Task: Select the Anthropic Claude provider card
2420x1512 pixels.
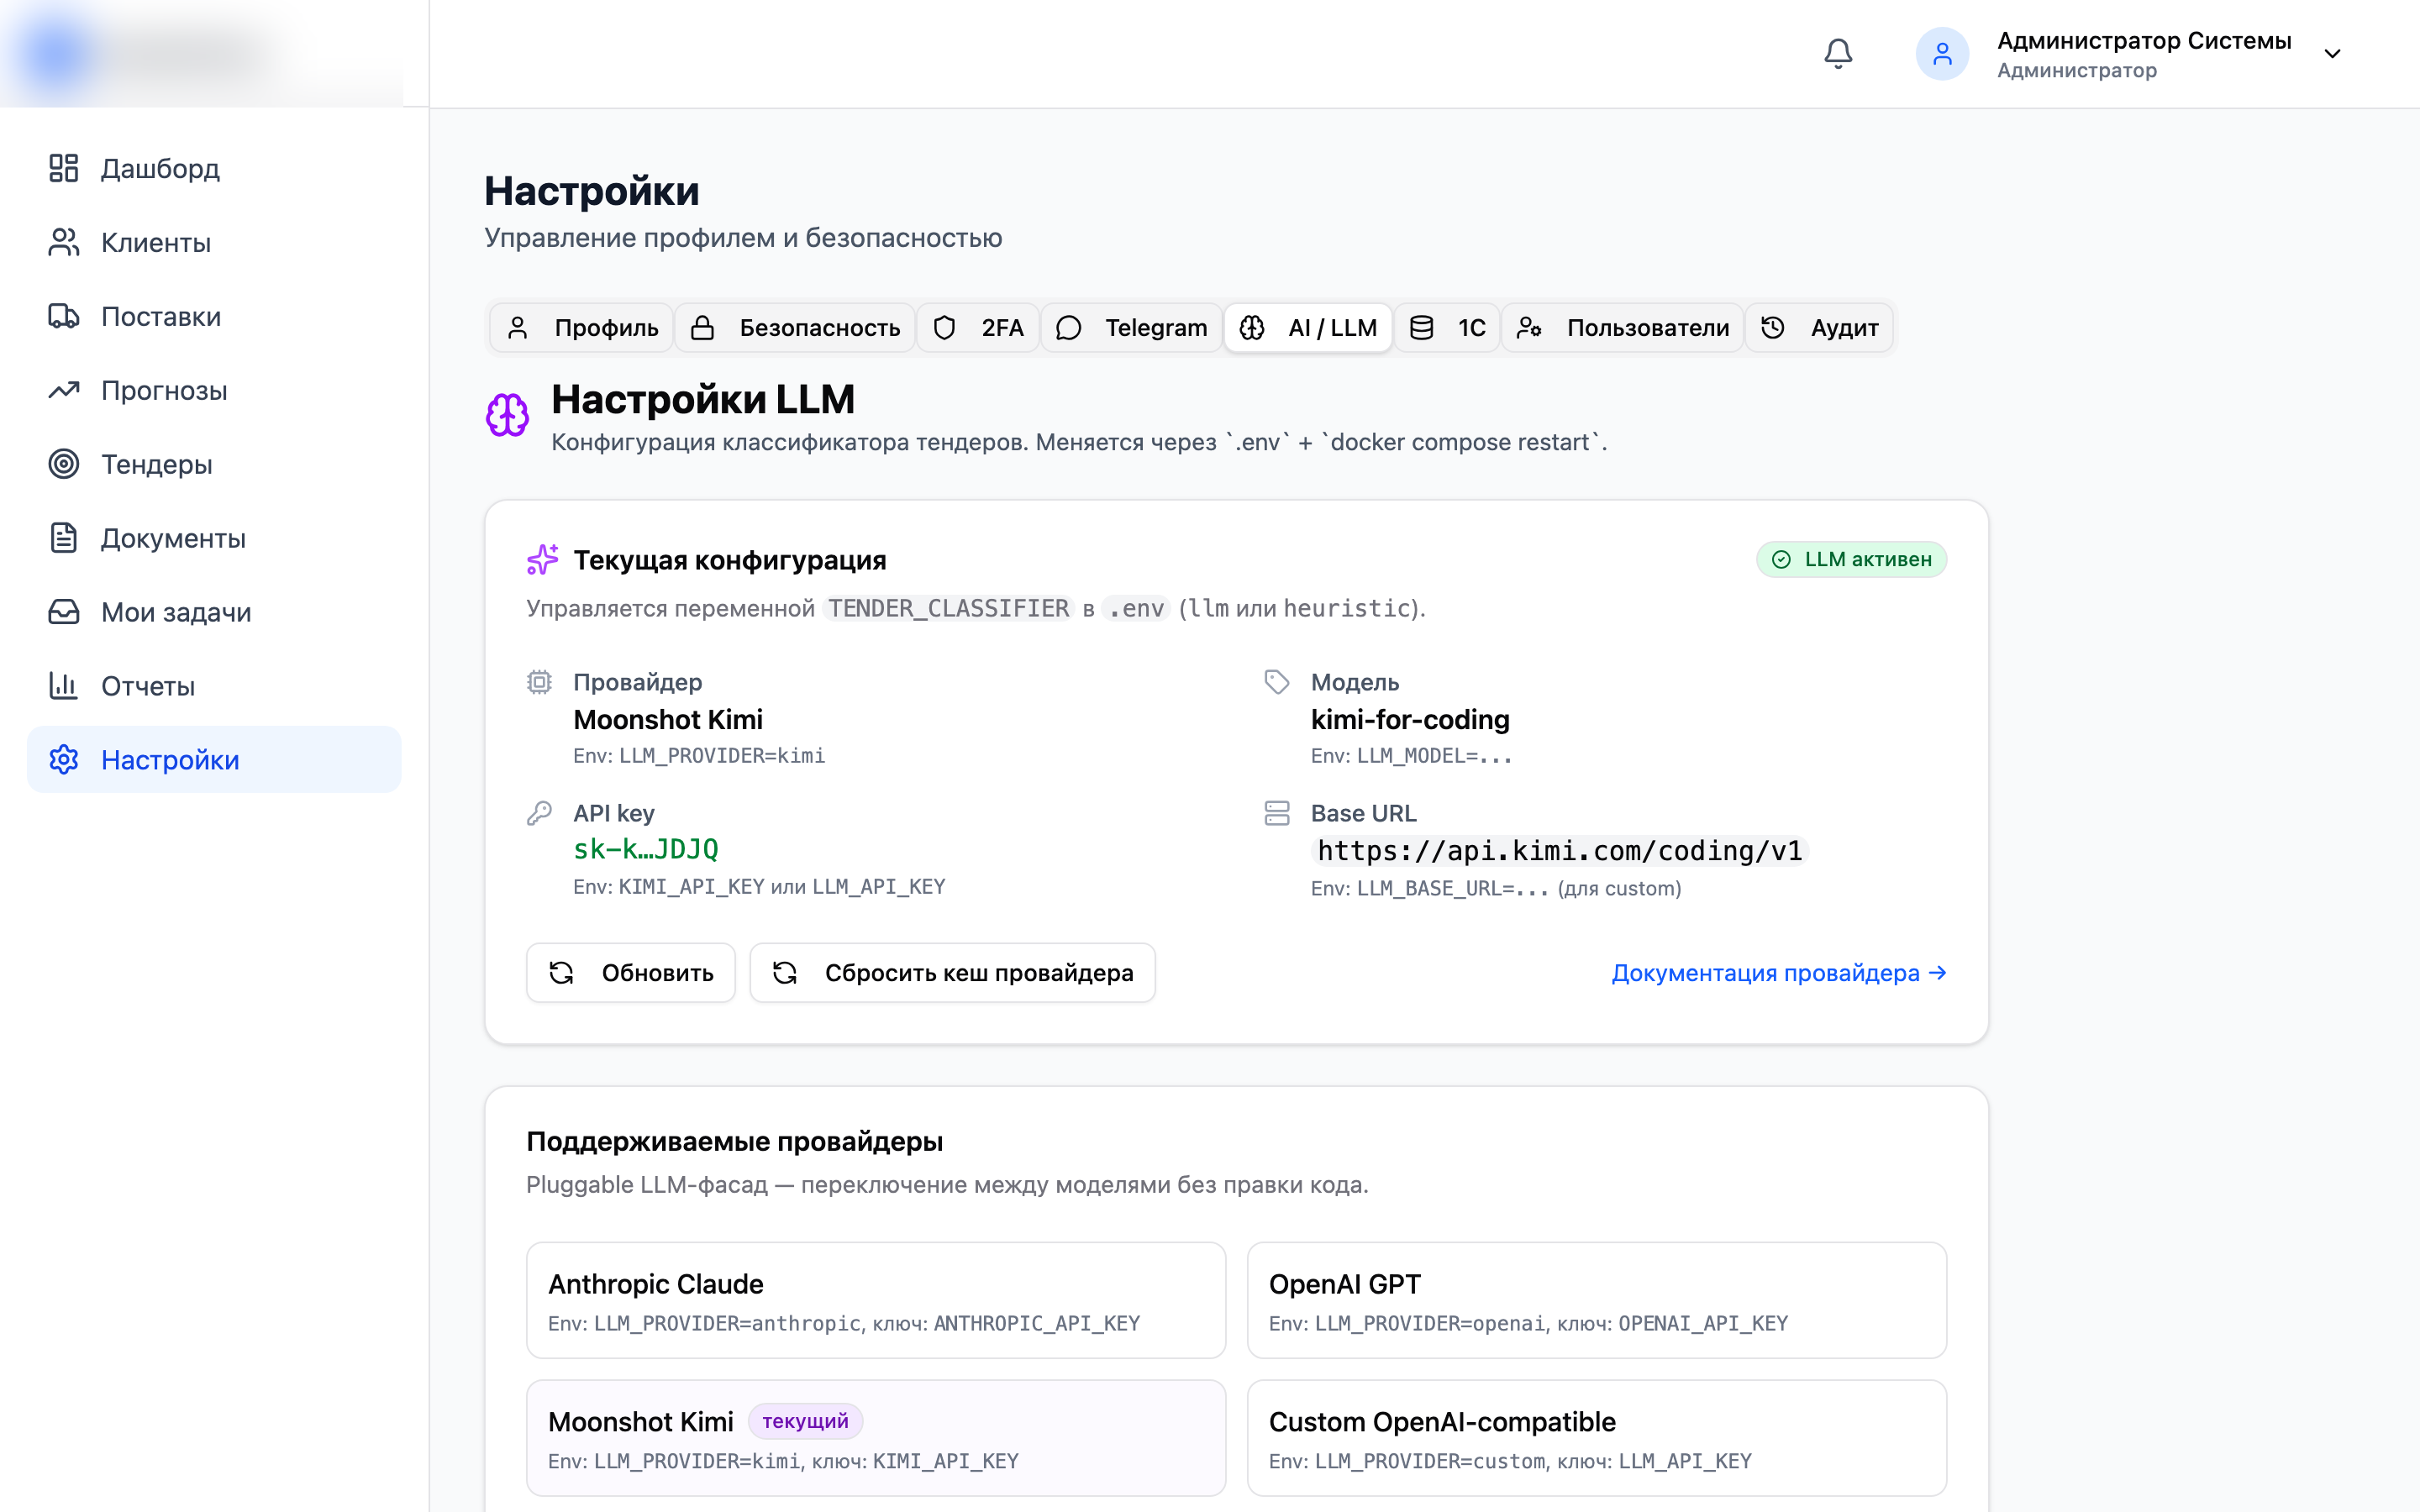Action: tap(876, 1300)
